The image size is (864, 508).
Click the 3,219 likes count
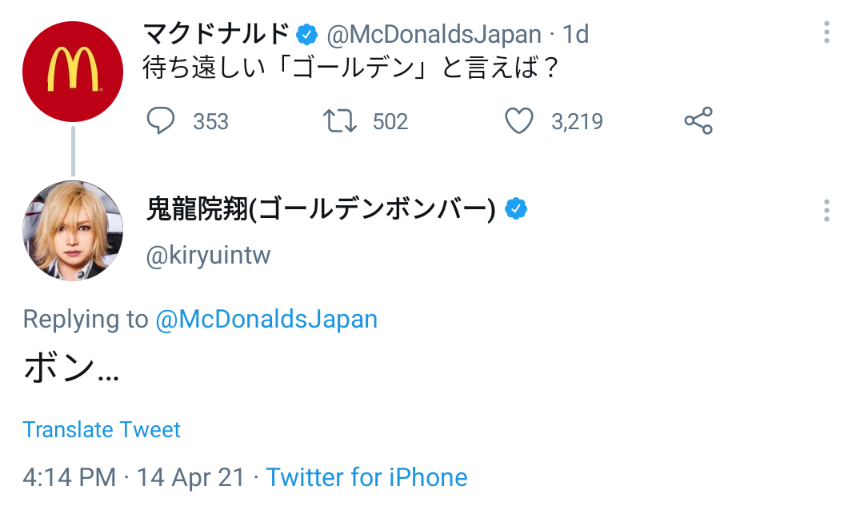point(577,121)
